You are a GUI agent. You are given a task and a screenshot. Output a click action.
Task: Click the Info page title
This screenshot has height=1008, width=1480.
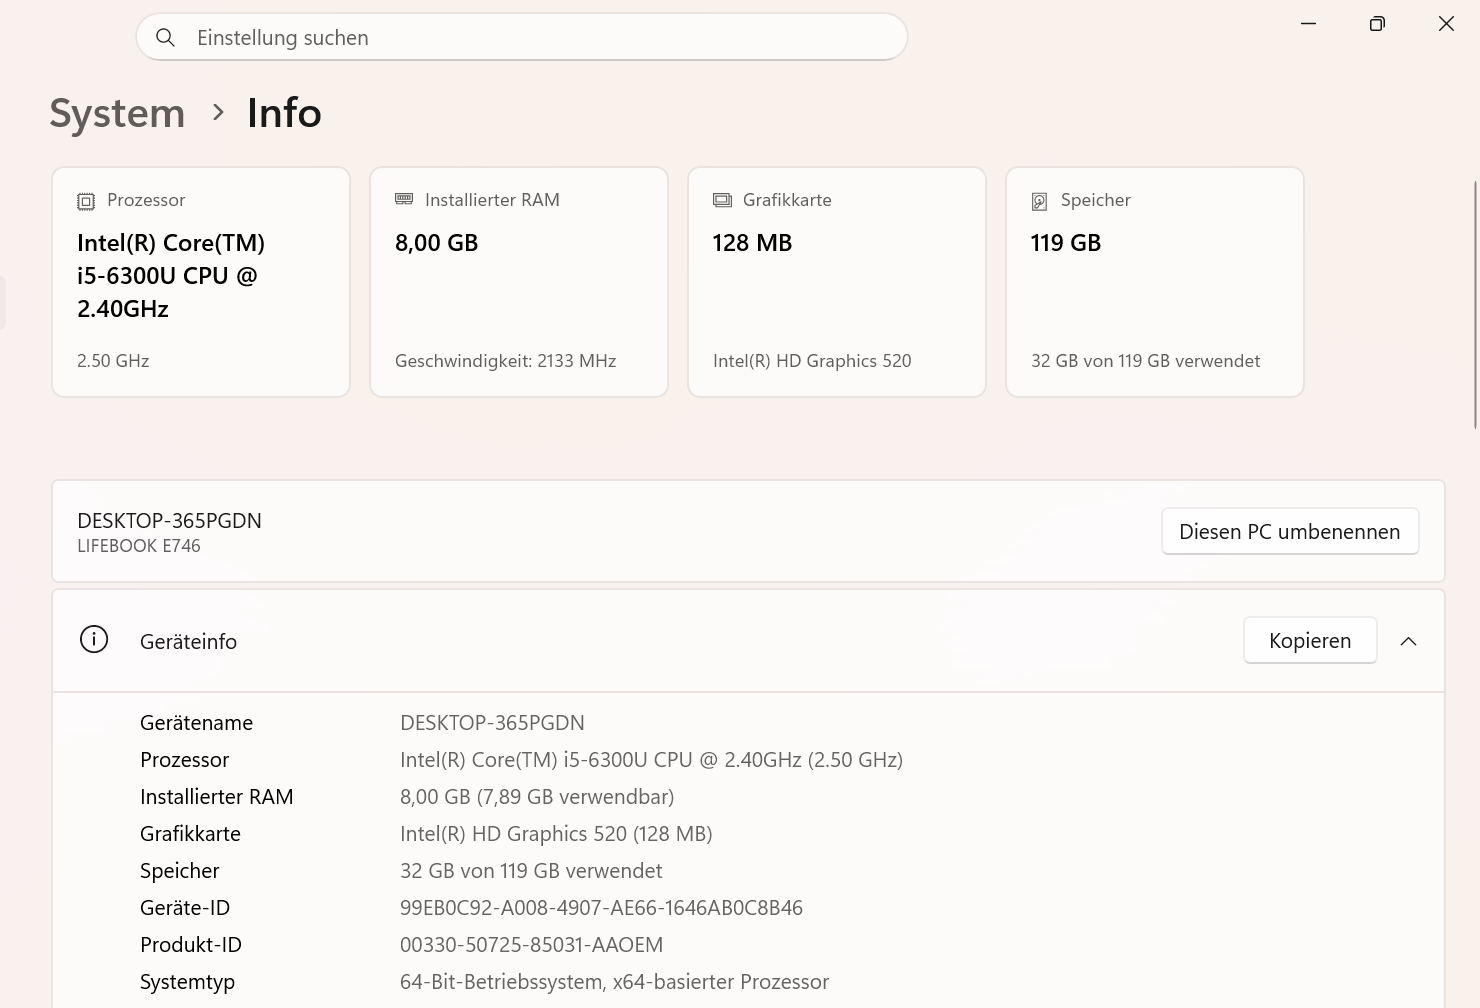click(x=284, y=113)
